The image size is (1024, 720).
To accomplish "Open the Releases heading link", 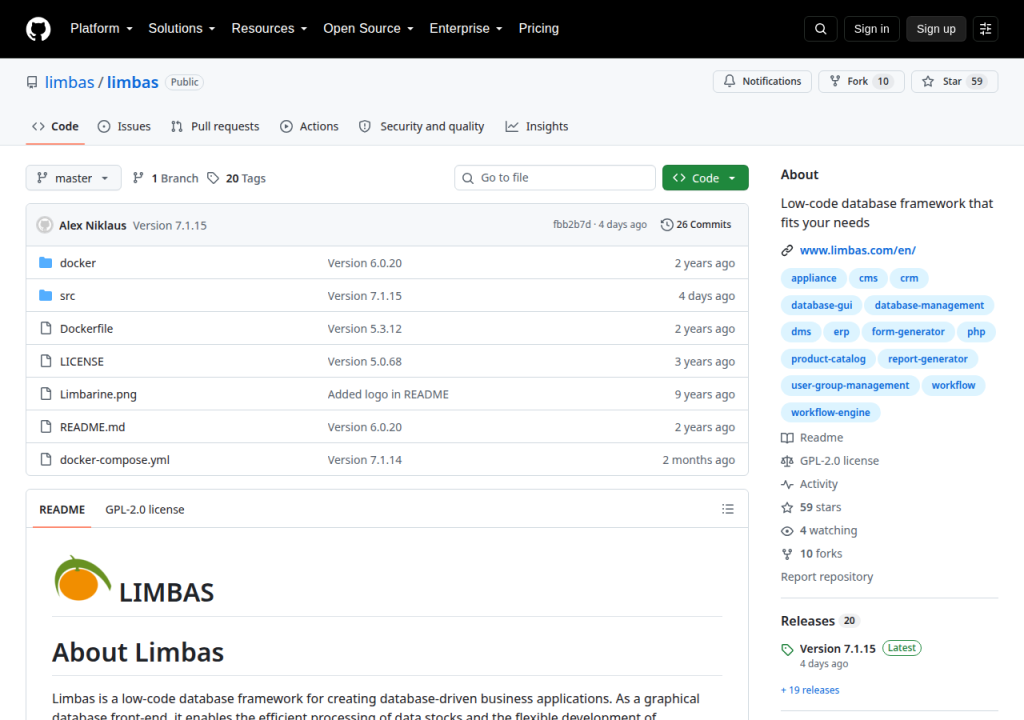I will coord(808,621).
